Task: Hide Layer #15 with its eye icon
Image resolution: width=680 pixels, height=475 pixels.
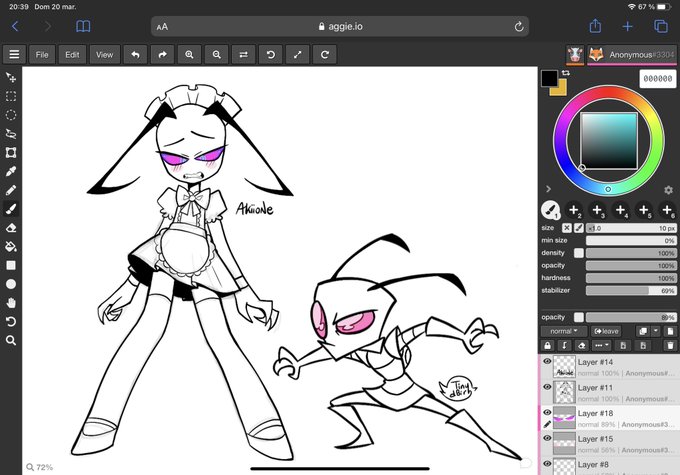Action: 547,438
